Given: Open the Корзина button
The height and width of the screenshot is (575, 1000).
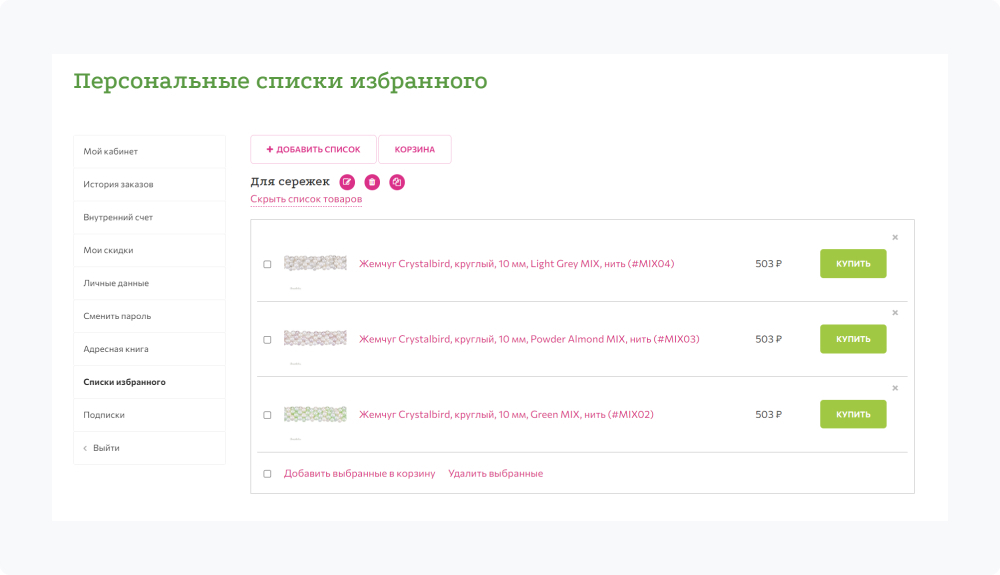Looking at the screenshot, I should [414, 149].
